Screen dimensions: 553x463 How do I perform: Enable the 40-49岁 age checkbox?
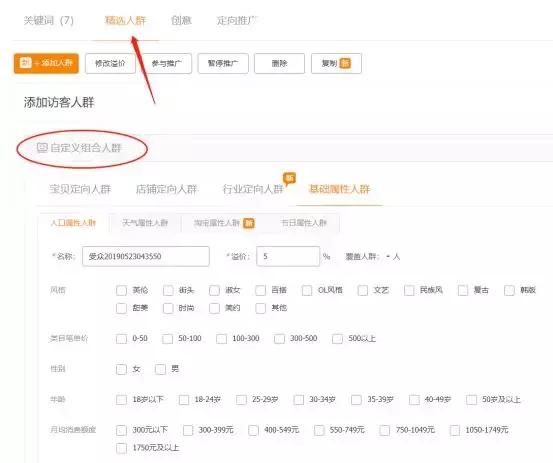tap(414, 400)
